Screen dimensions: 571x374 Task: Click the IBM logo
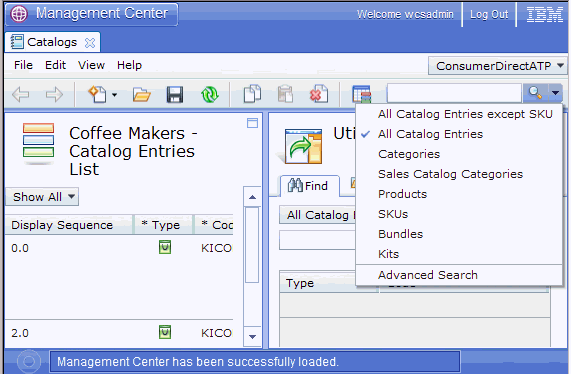click(x=544, y=15)
